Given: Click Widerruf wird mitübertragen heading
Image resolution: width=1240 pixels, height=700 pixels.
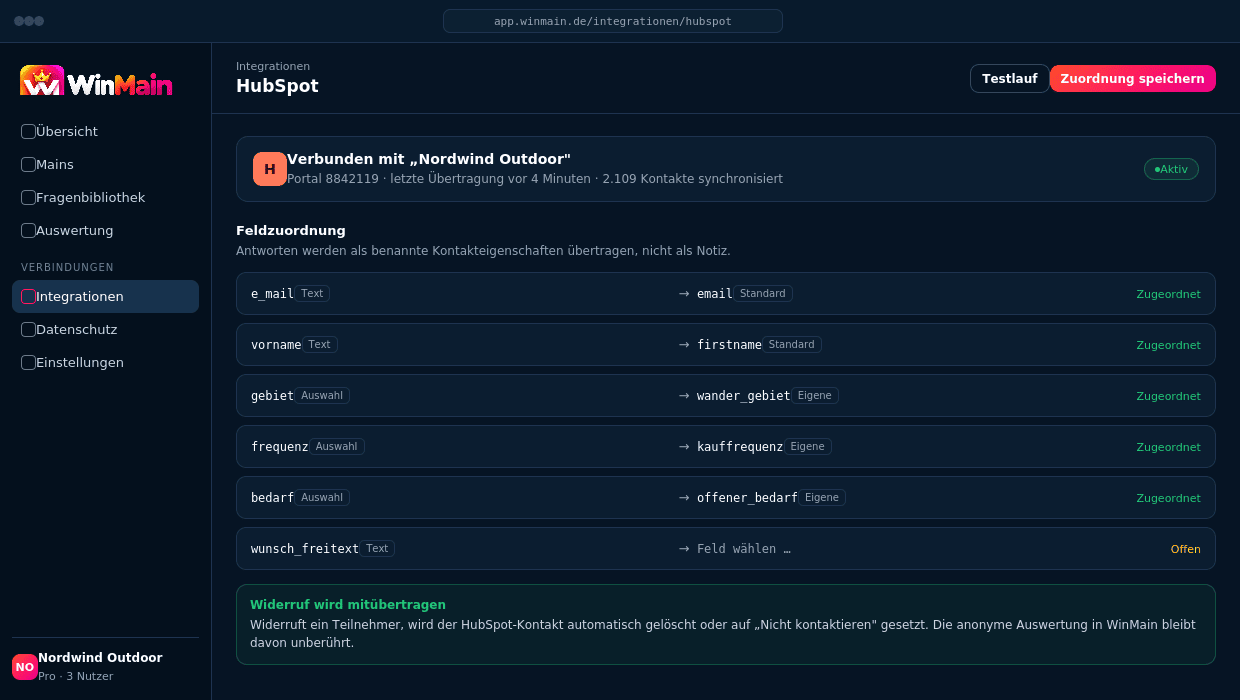Looking at the screenshot, I should coord(348,605).
